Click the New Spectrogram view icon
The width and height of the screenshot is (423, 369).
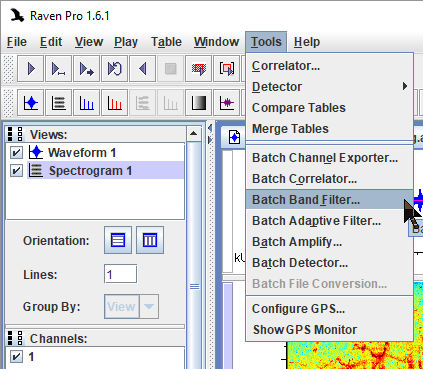(58, 103)
